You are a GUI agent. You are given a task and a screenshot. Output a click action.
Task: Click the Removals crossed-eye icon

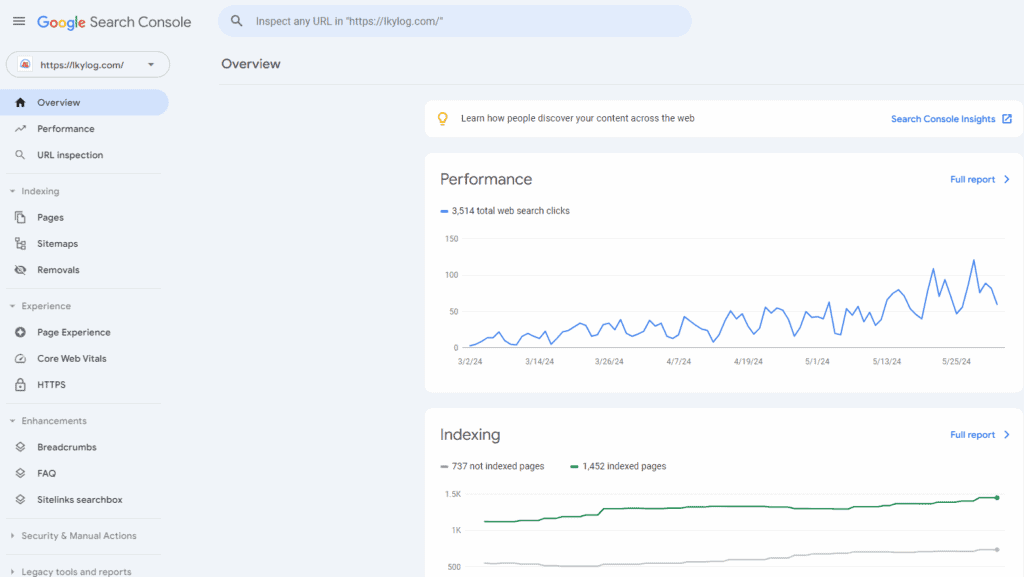pos(20,270)
